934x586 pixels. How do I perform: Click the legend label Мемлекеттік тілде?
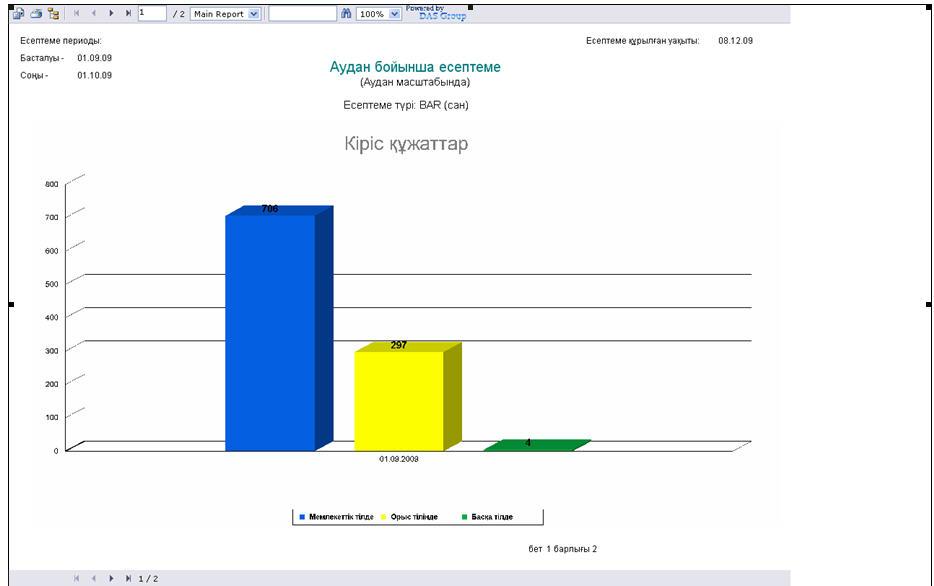341,517
